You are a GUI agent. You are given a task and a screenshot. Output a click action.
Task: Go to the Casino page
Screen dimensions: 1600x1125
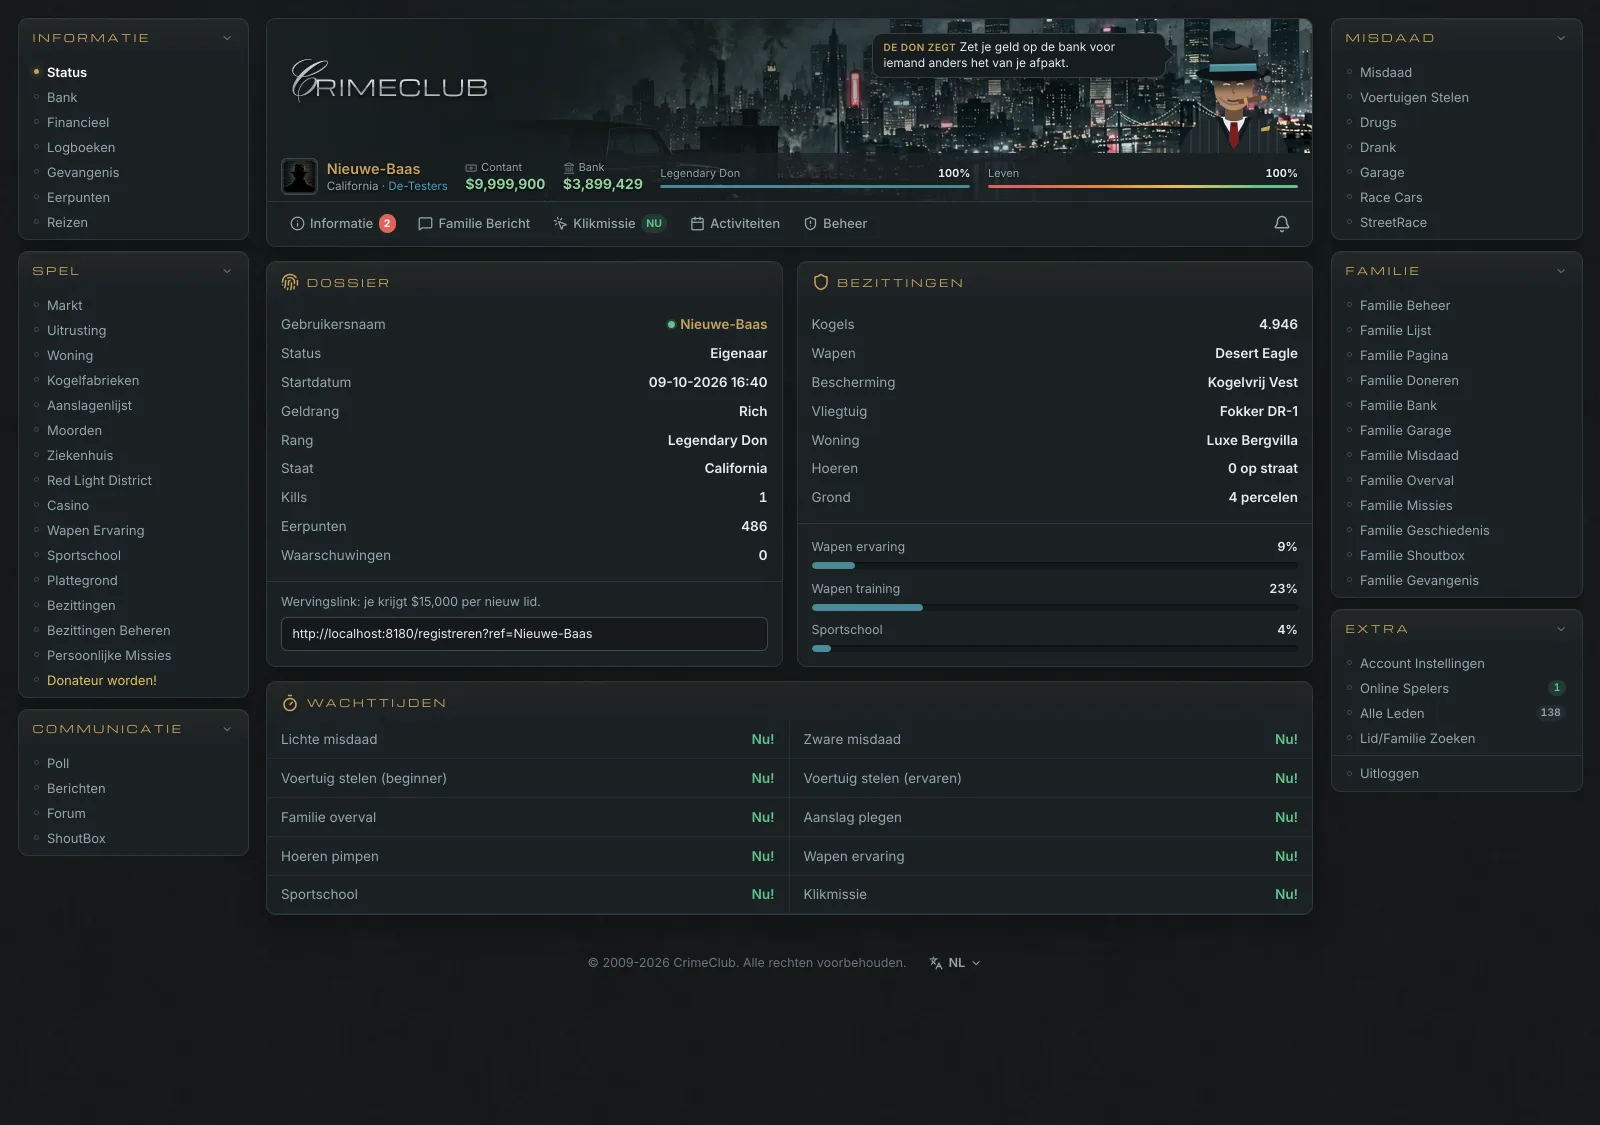pyautogui.click(x=68, y=506)
